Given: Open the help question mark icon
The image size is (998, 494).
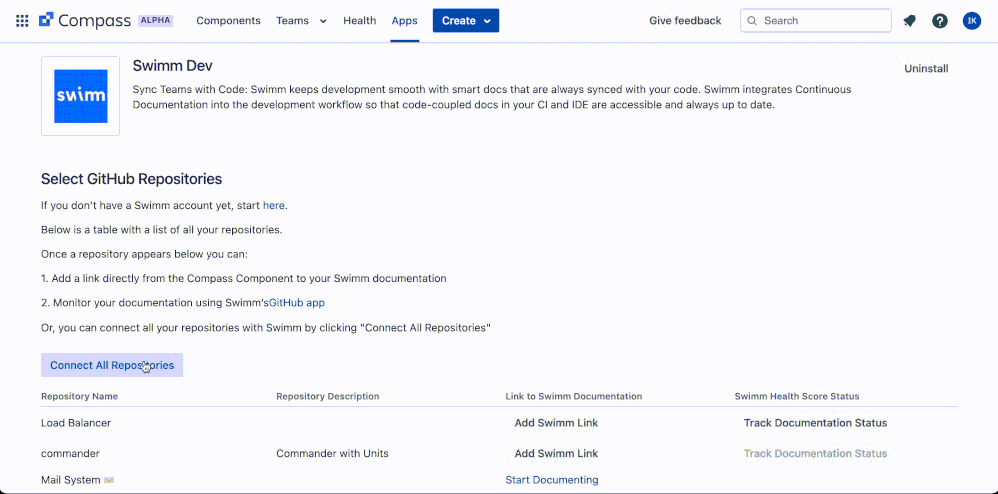Looking at the screenshot, I should tap(940, 21).
